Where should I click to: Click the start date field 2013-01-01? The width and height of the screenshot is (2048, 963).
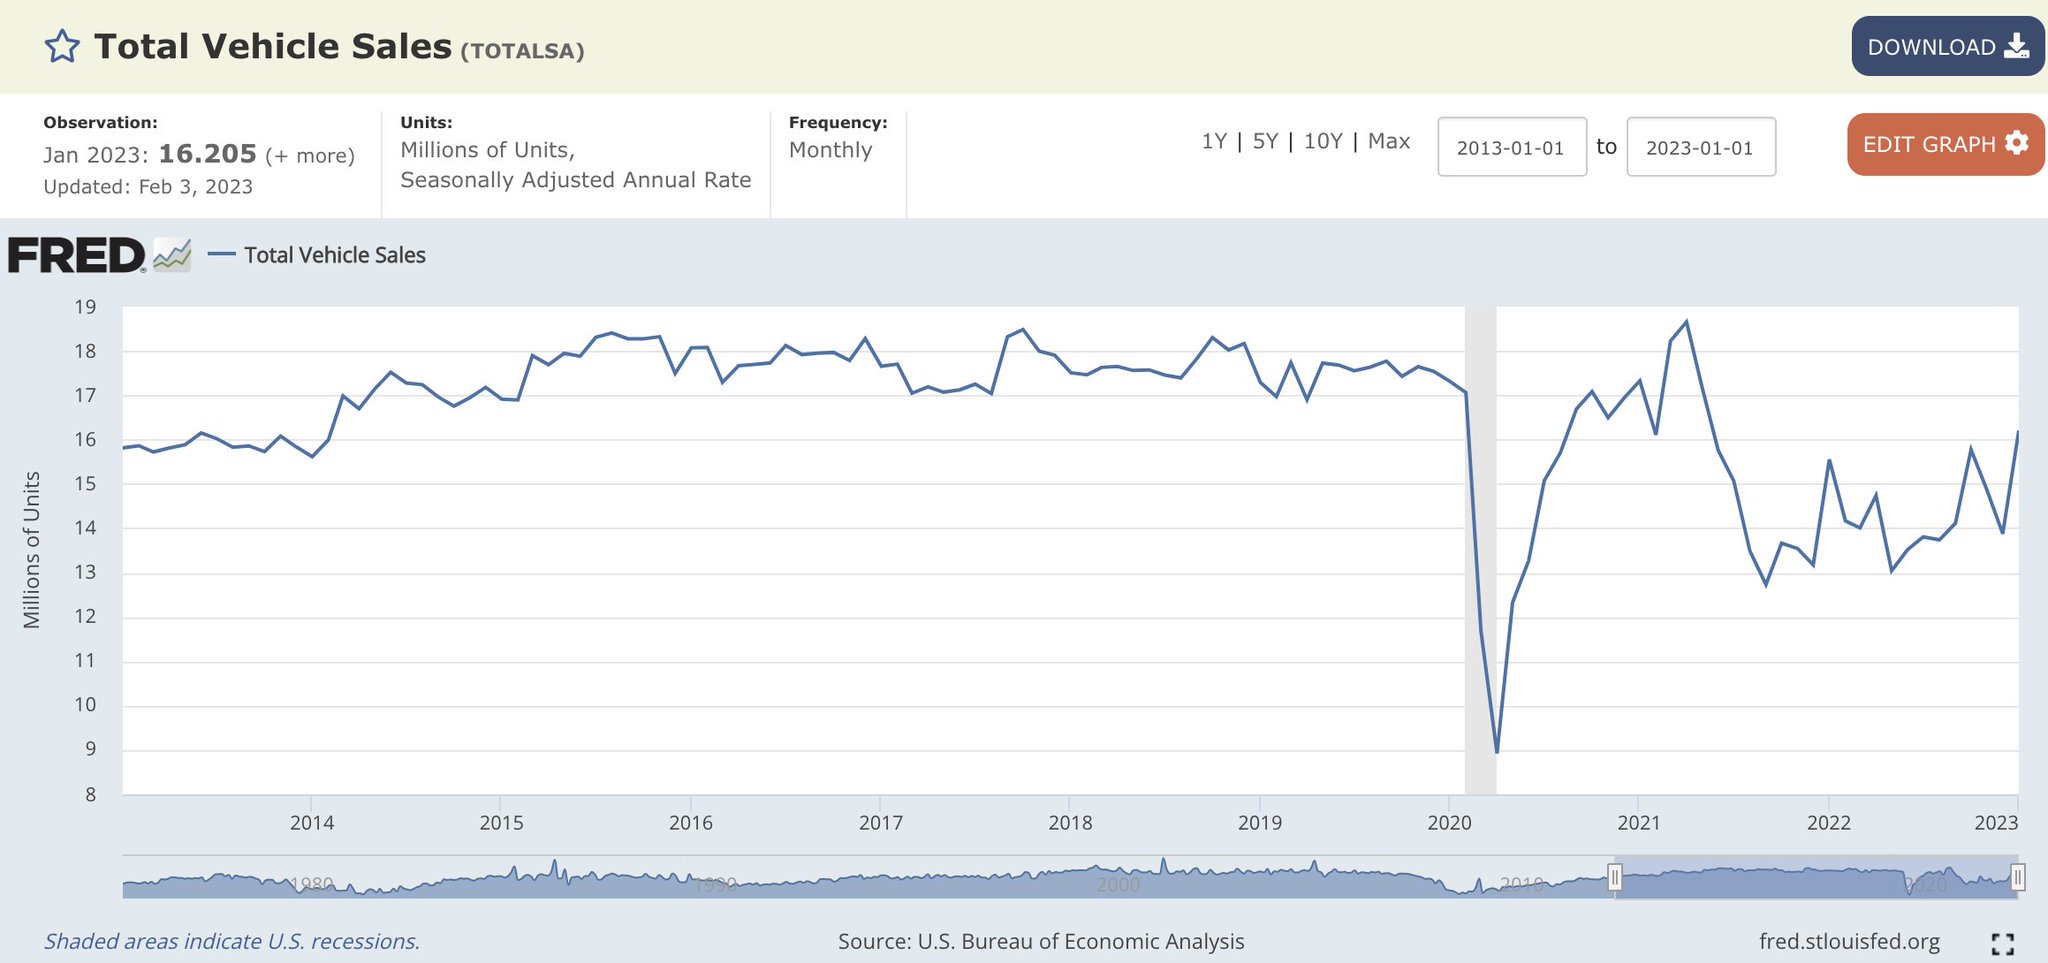click(x=1511, y=147)
